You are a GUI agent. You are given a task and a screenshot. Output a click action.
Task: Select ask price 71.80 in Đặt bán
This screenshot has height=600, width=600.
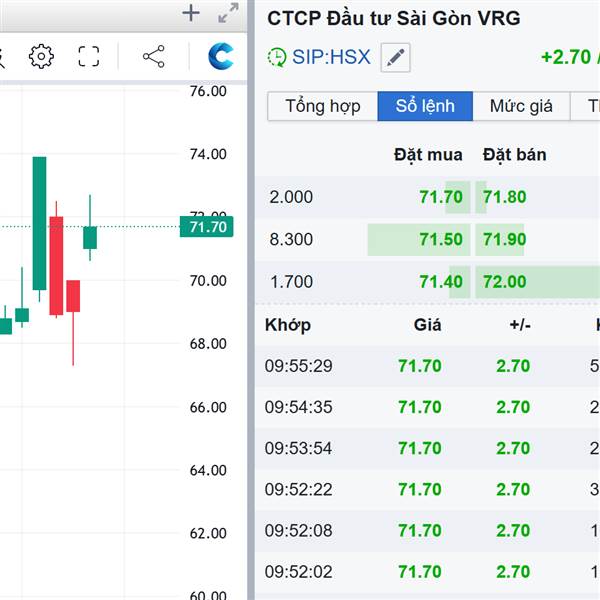click(x=504, y=197)
